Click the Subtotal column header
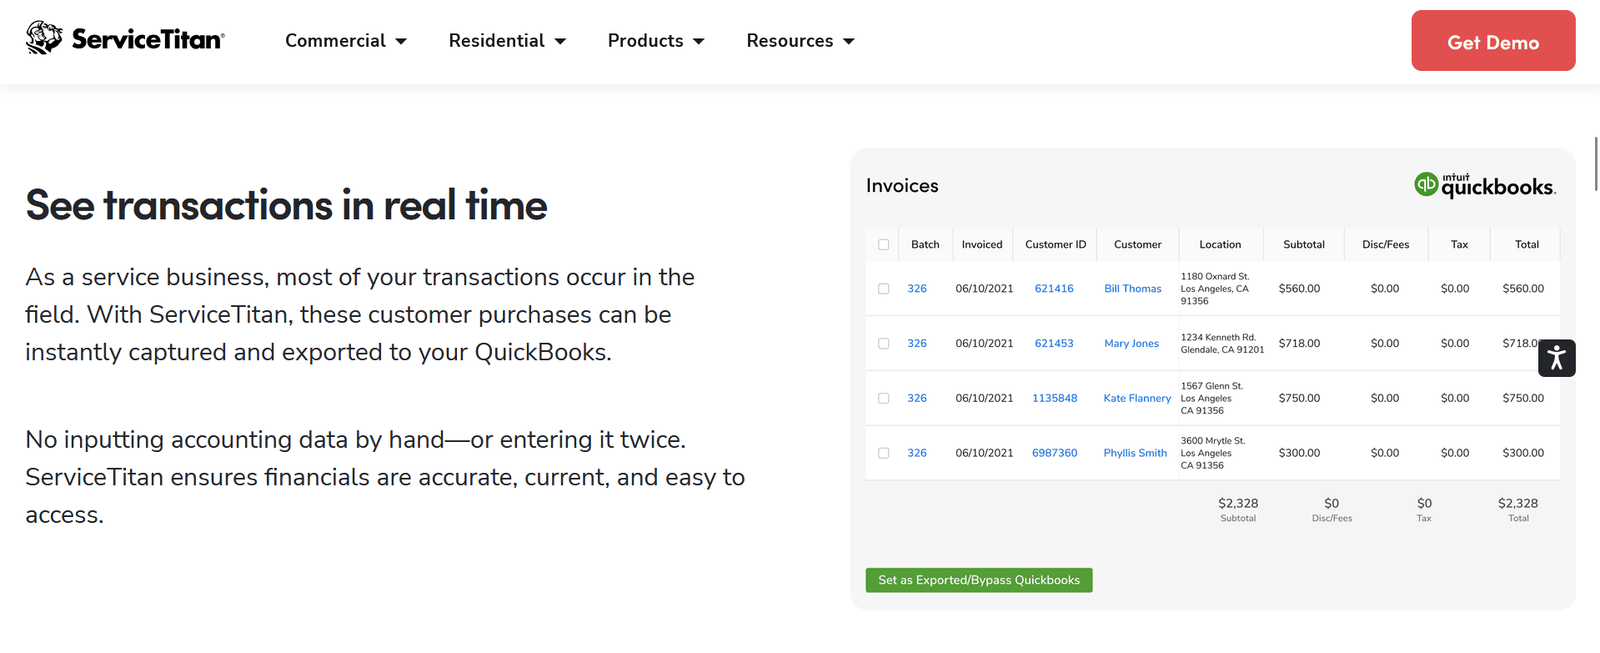Screen dimensions: 1600x653 coord(1304,244)
